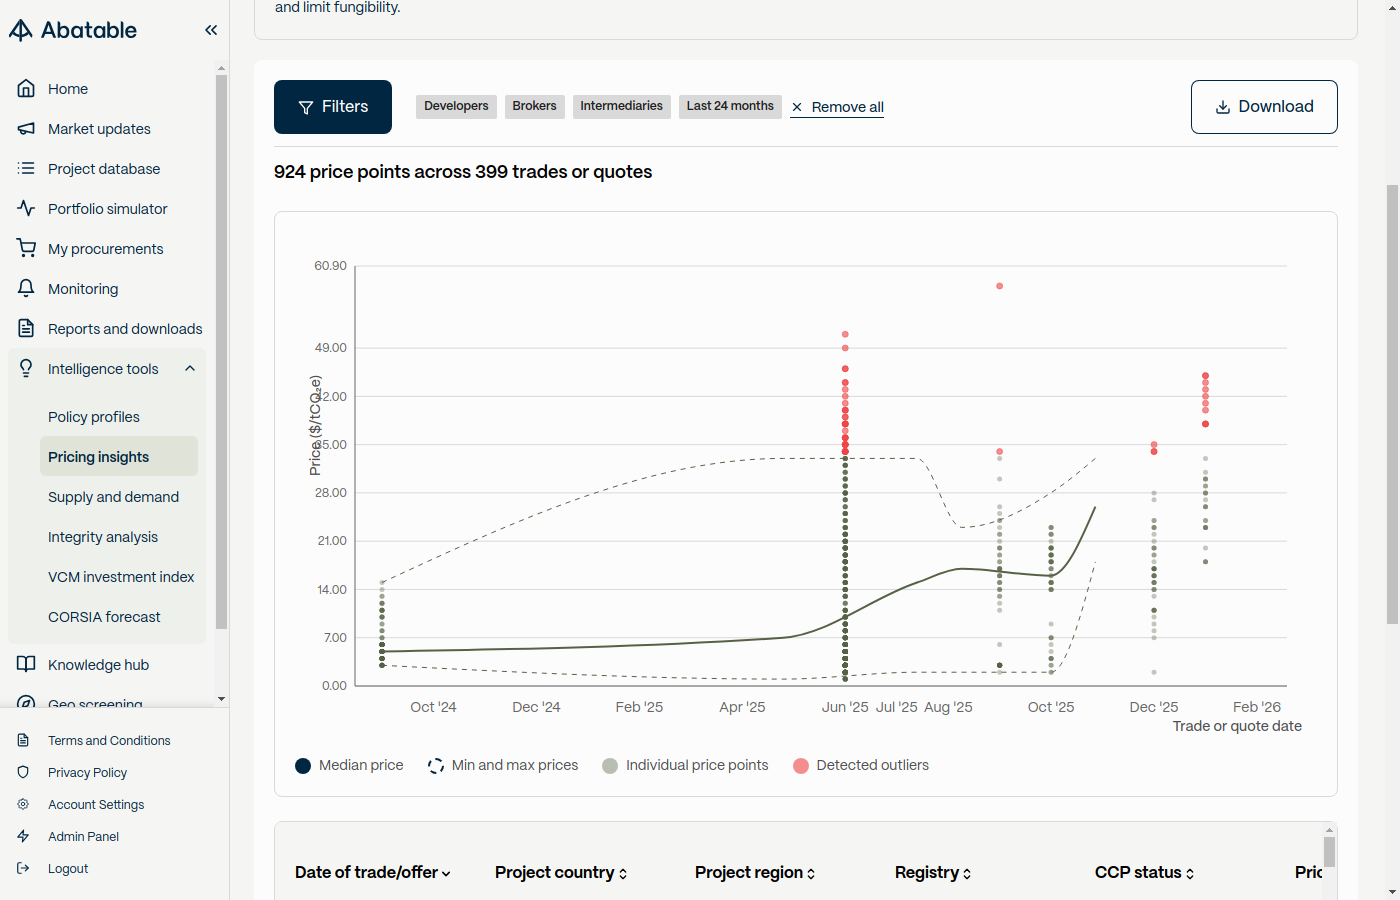Open Supply and demand page
The width and height of the screenshot is (1400, 900).
pyautogui.click(x=113, y=497)
